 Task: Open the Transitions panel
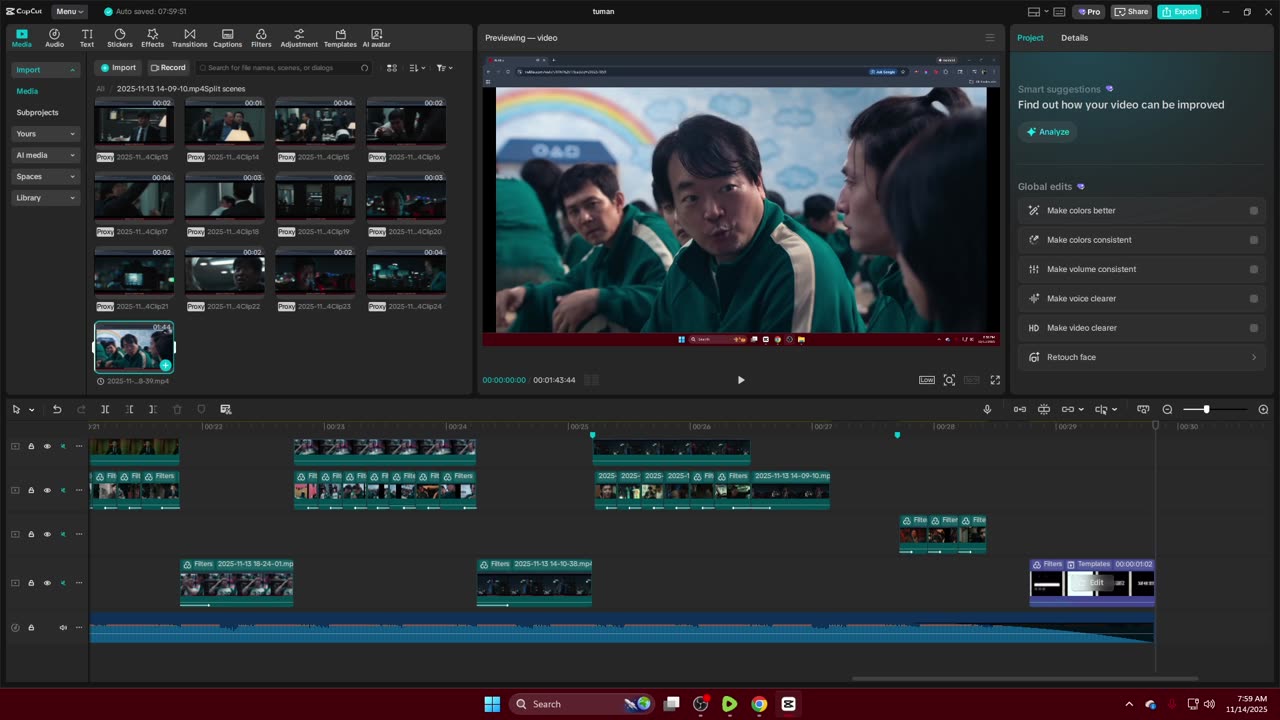[x=189, y=38]
